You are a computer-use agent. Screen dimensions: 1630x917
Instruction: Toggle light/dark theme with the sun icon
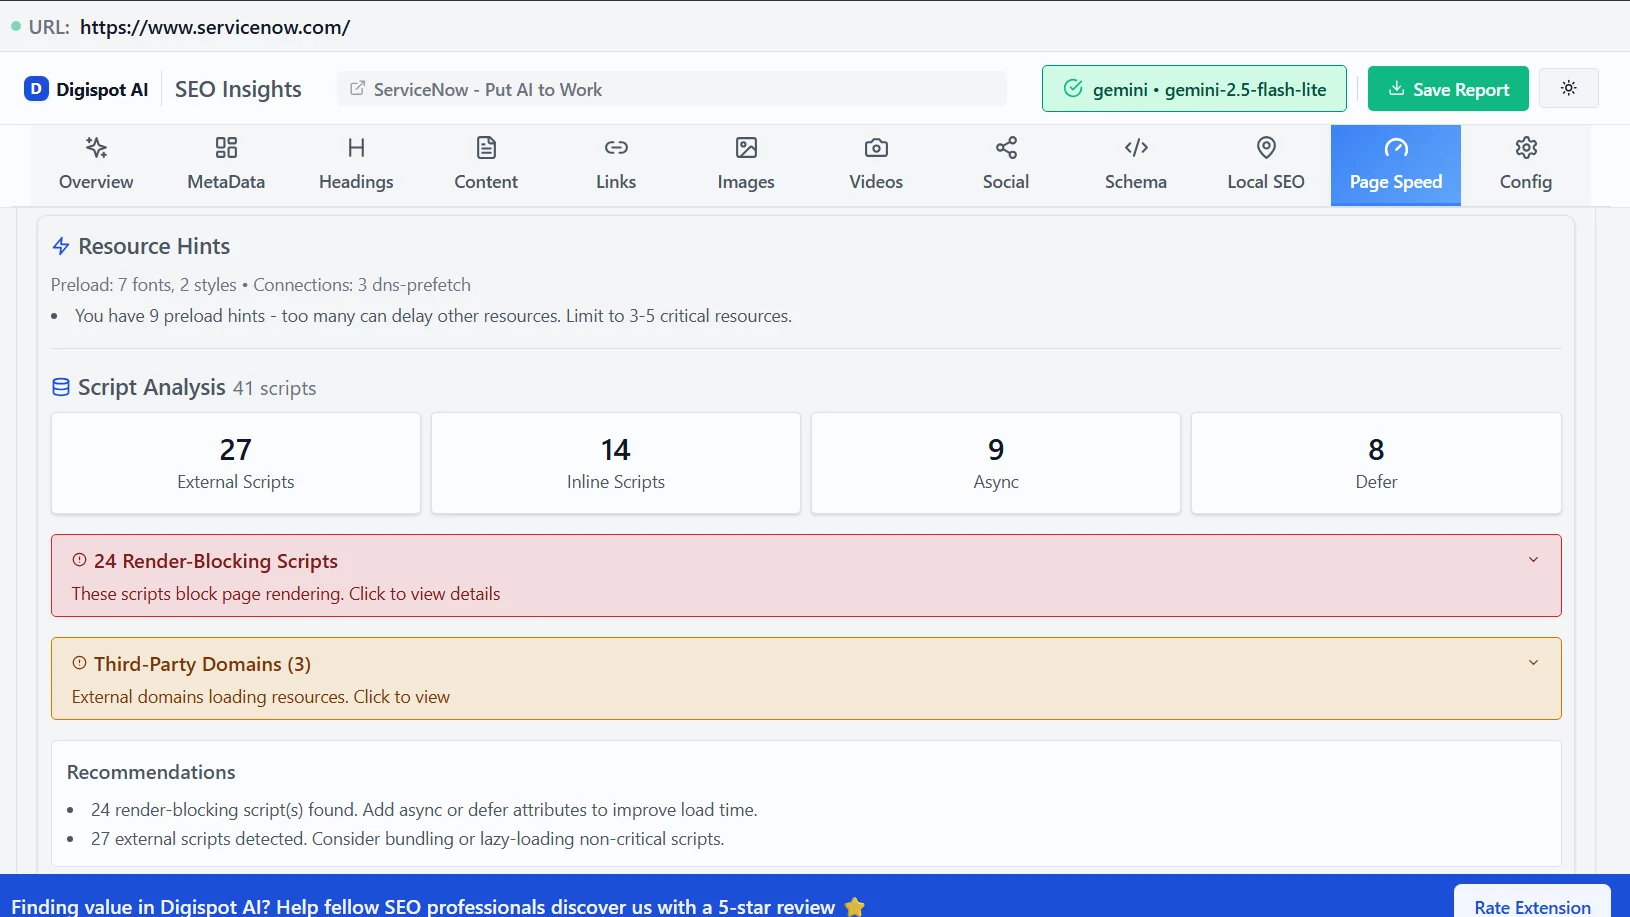1568,88
